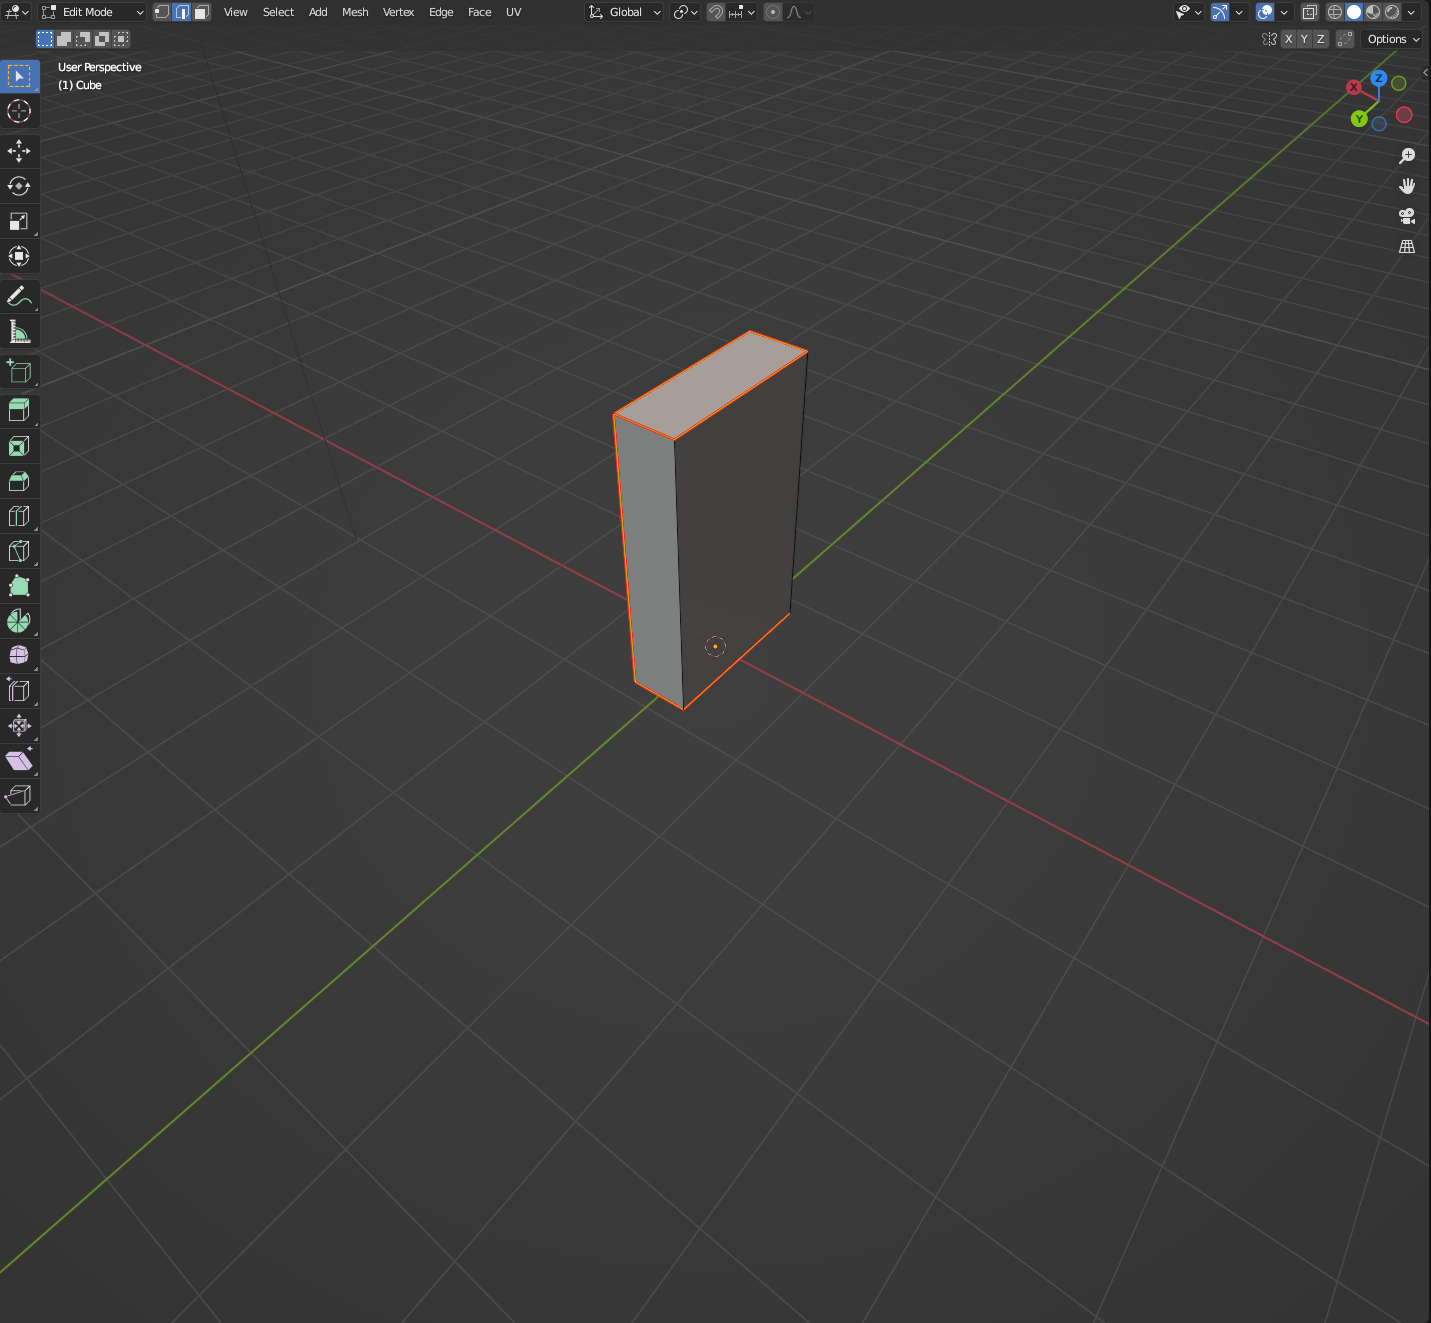This screenshot has height=1323, width=1431.
Task: Expand the overlays options arrow
Action: pyautogui.click(x=1284, y=12)
